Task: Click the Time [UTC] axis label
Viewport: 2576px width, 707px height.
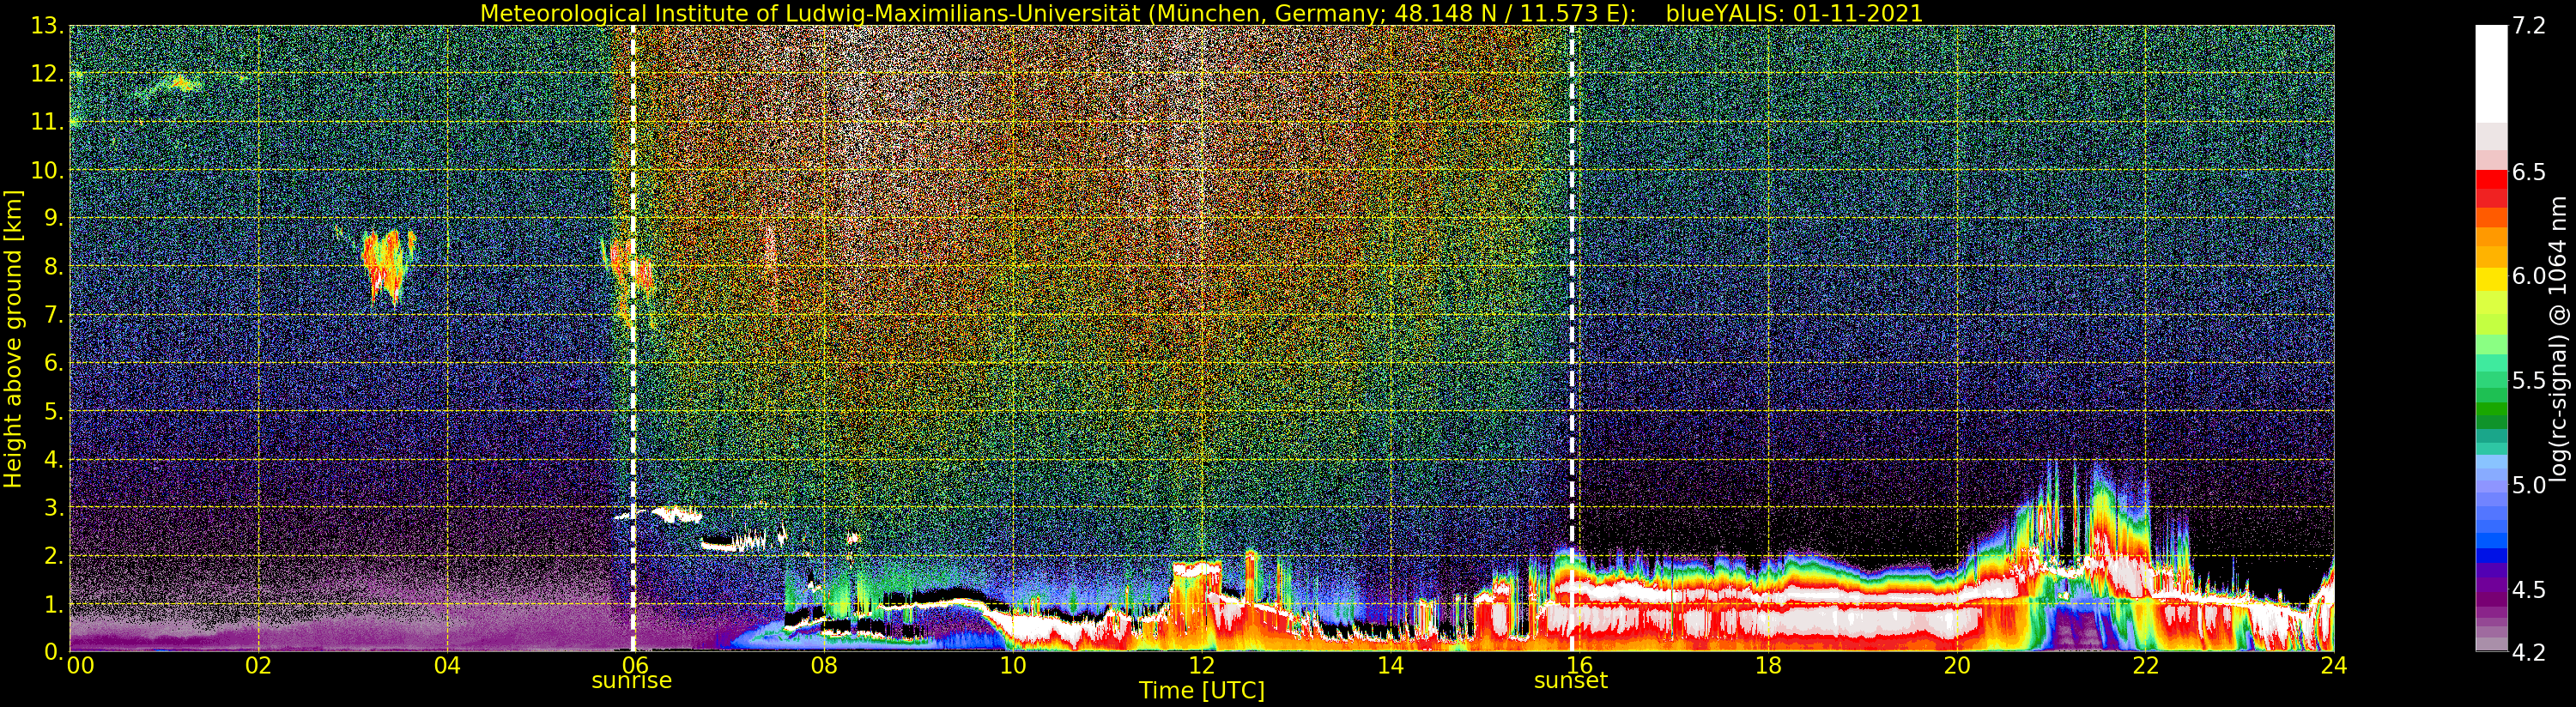Action: 1201,691
